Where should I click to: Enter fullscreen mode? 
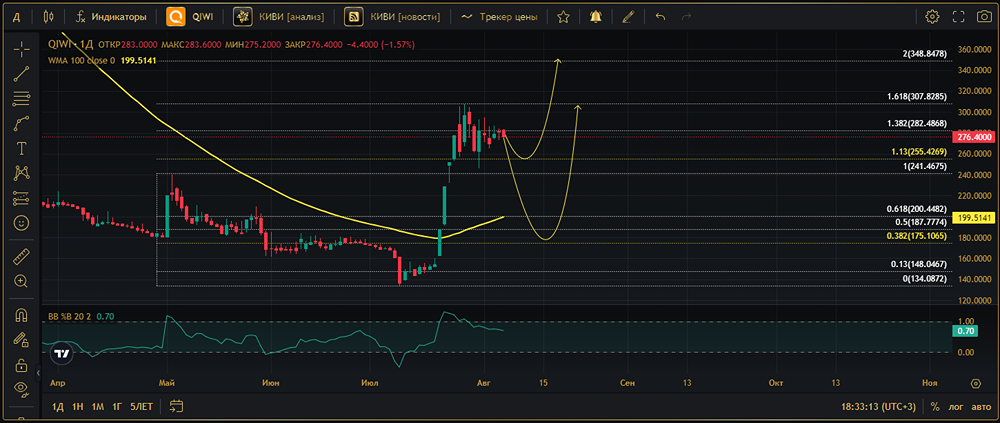(x=959, y=17)
